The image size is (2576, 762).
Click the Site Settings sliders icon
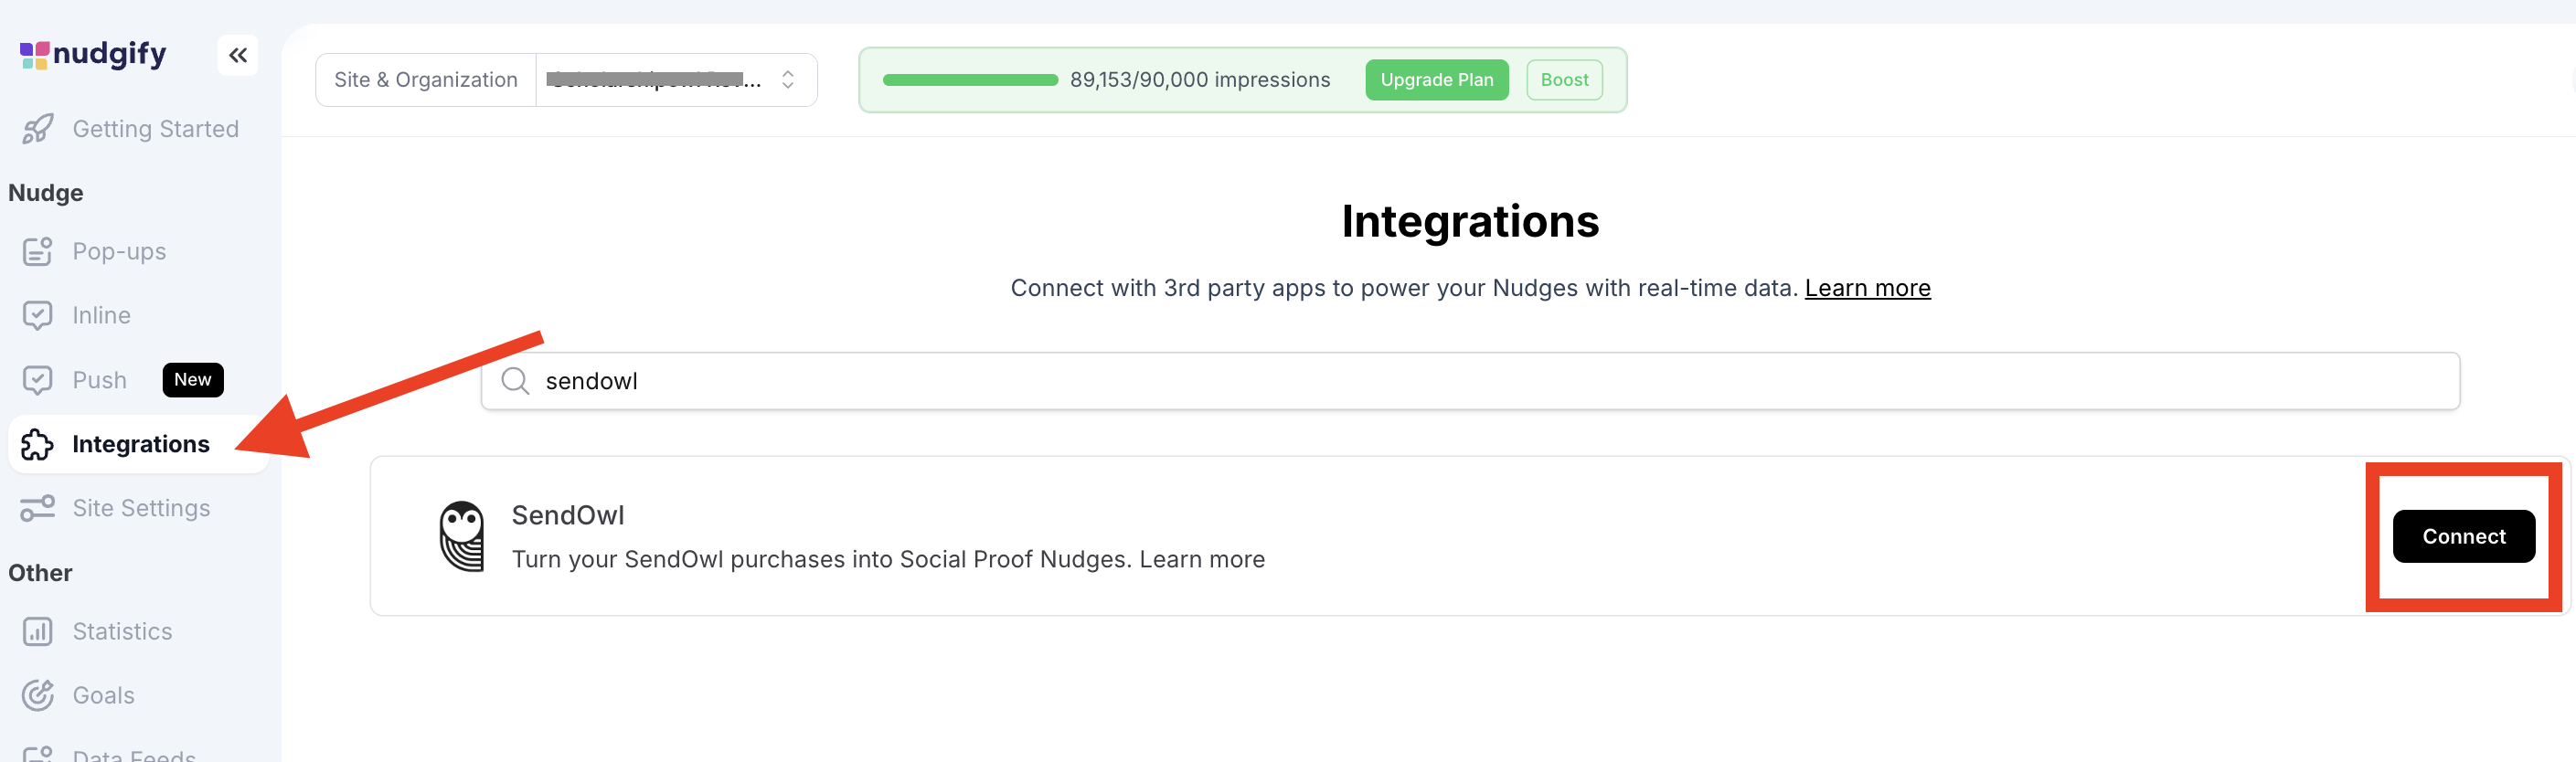tap(38, 508)
